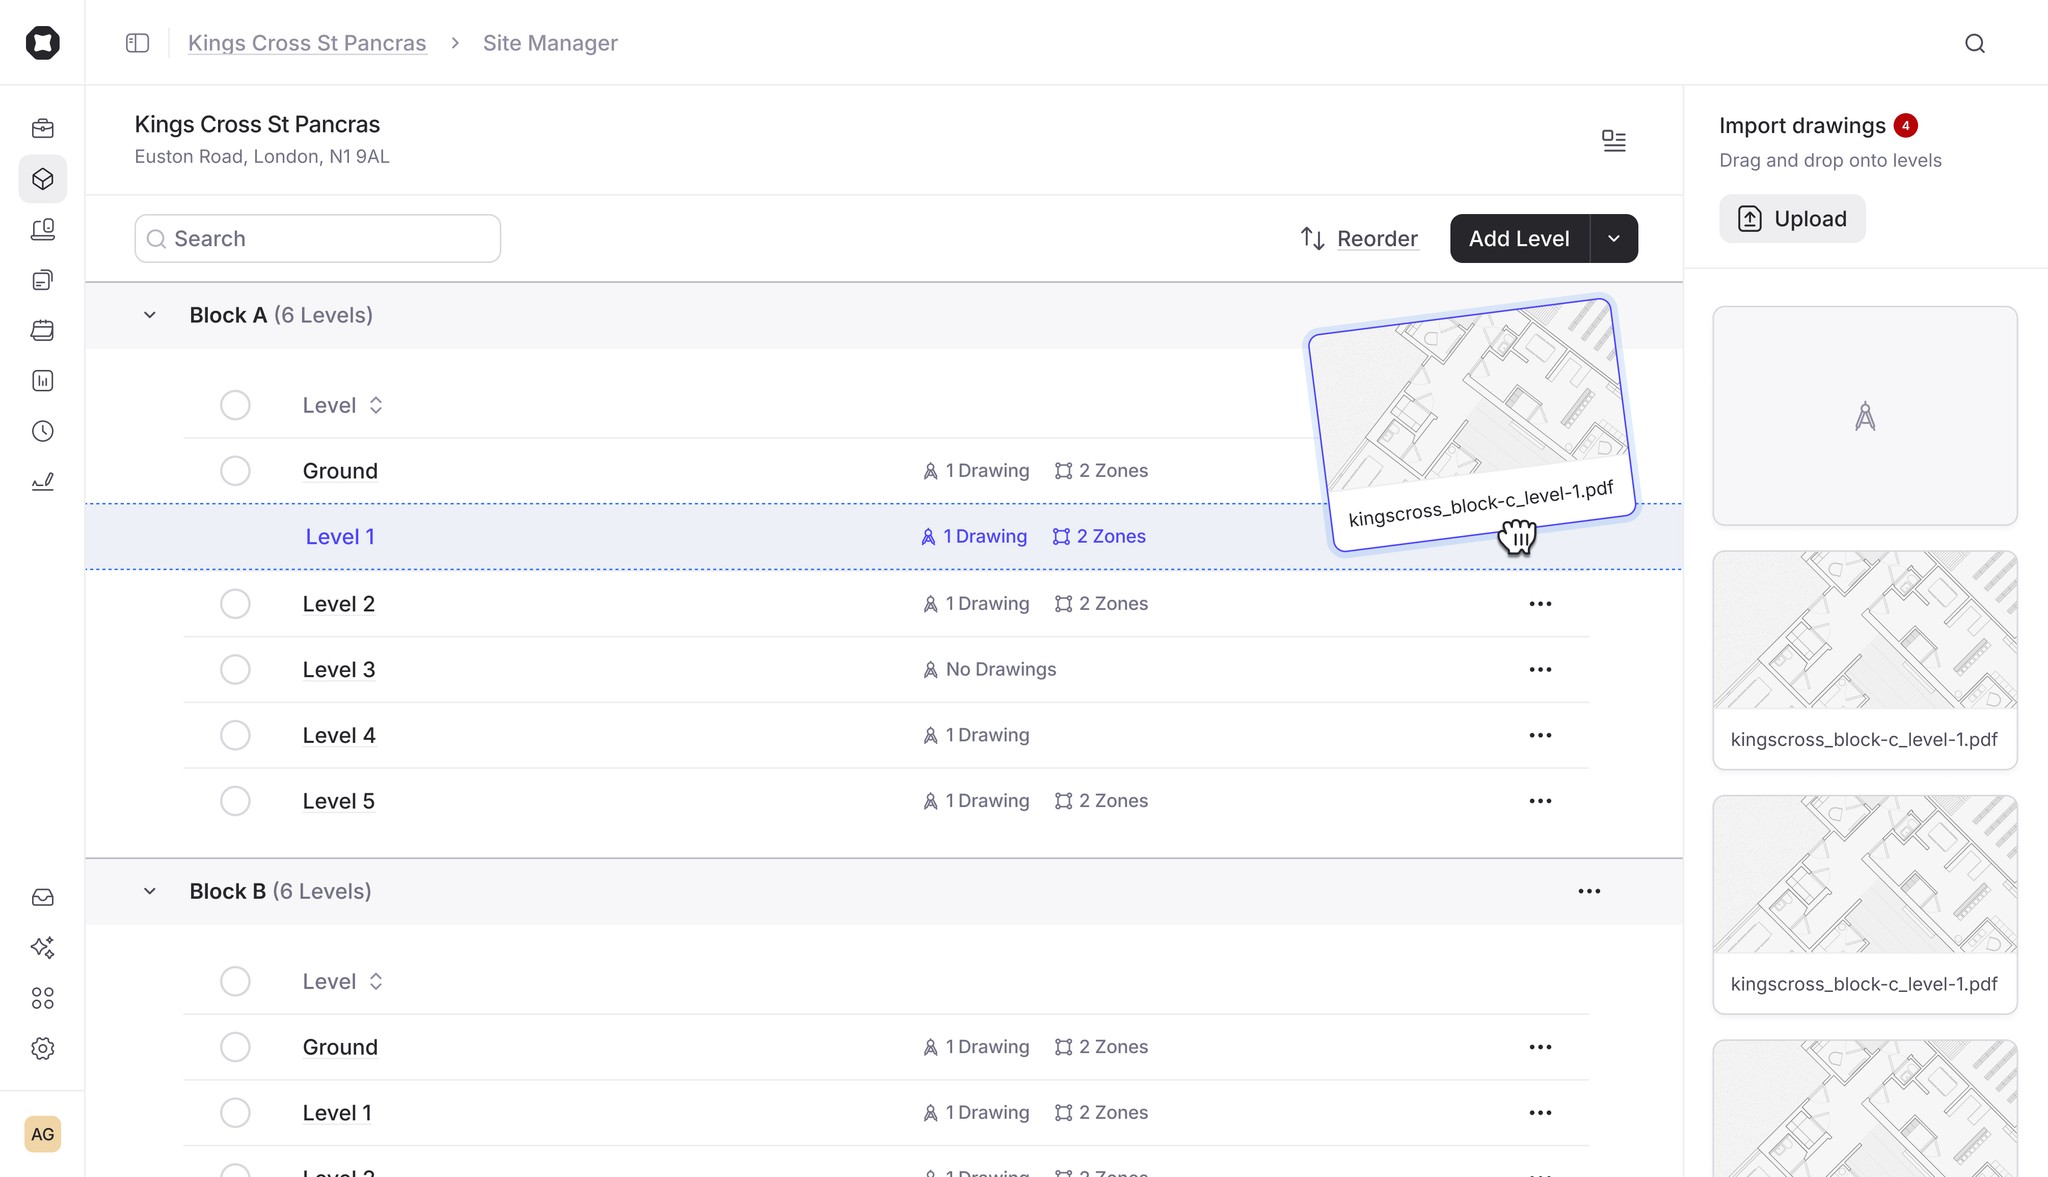The width and height of the screenshot is (2048, 1177).
Task: Collapse the Block B section
Action: tap(150, 891)
